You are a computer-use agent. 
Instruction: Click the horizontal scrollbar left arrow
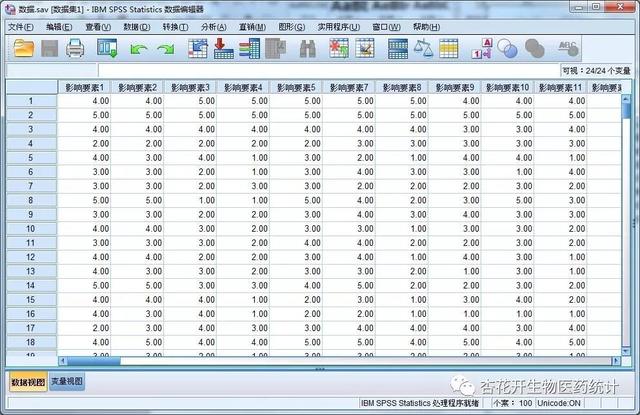[x=63, y=361]
